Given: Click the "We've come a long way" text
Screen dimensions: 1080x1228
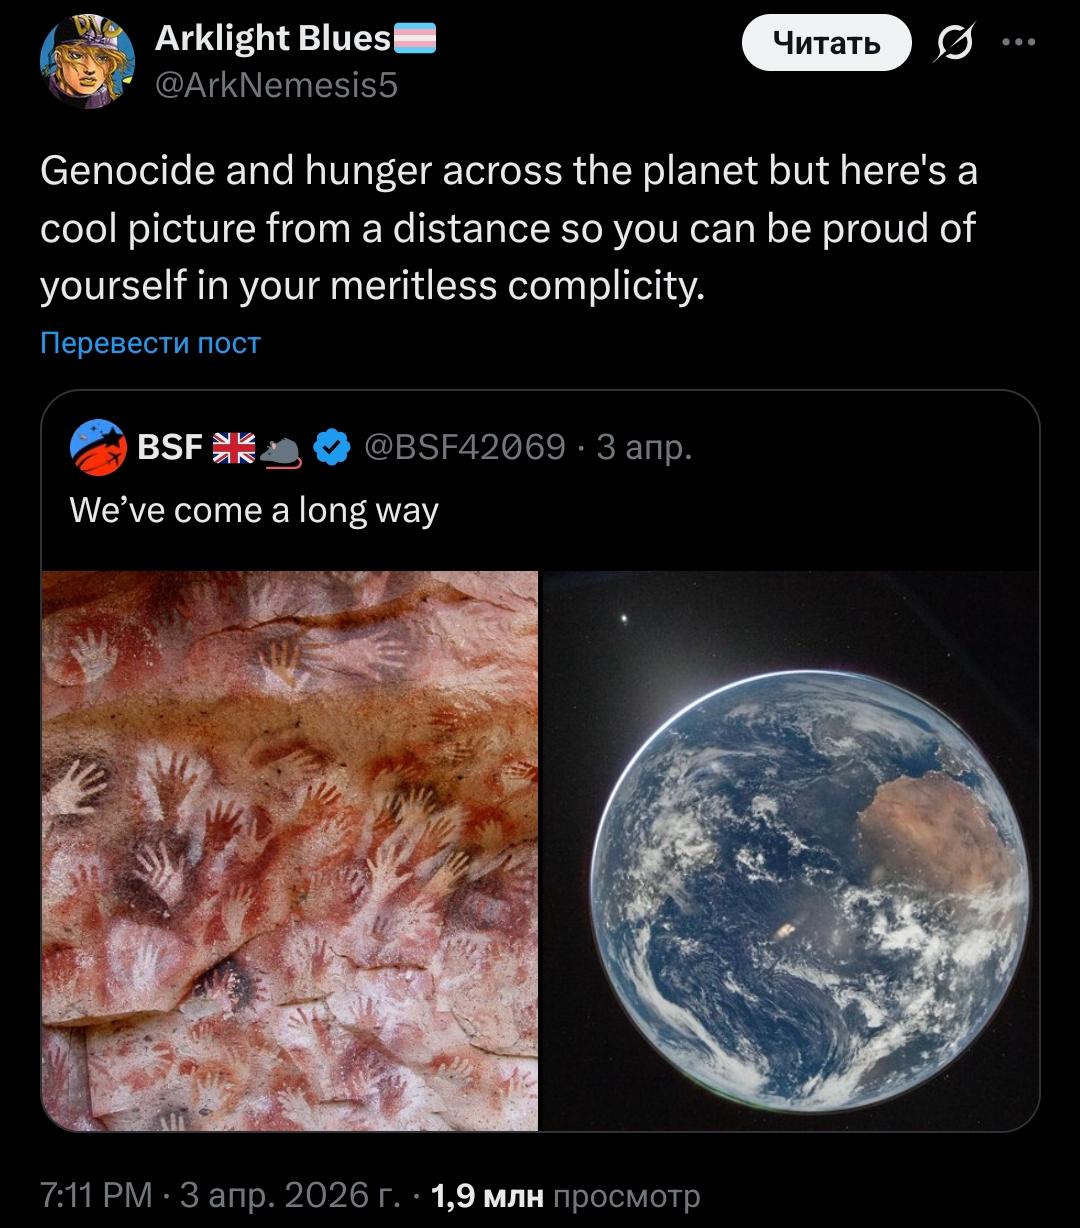Looking at the screenshot, I should pos(254,510).
